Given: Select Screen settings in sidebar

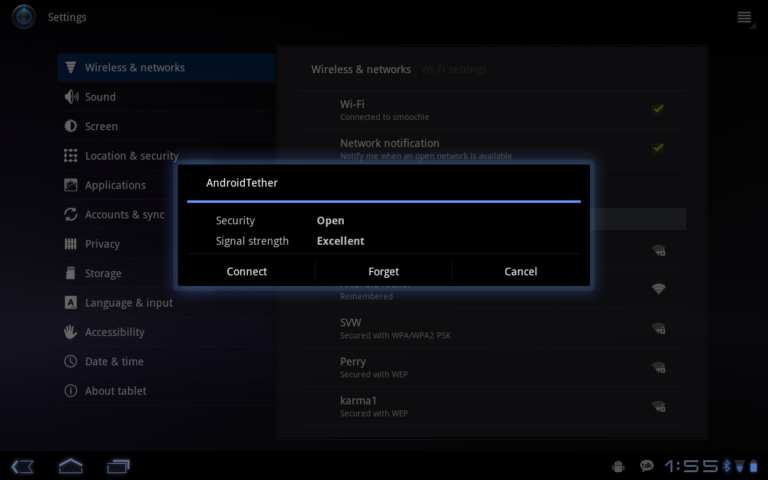Looking at the screenshot, I should pyautogui.click(x=101, y=126).
